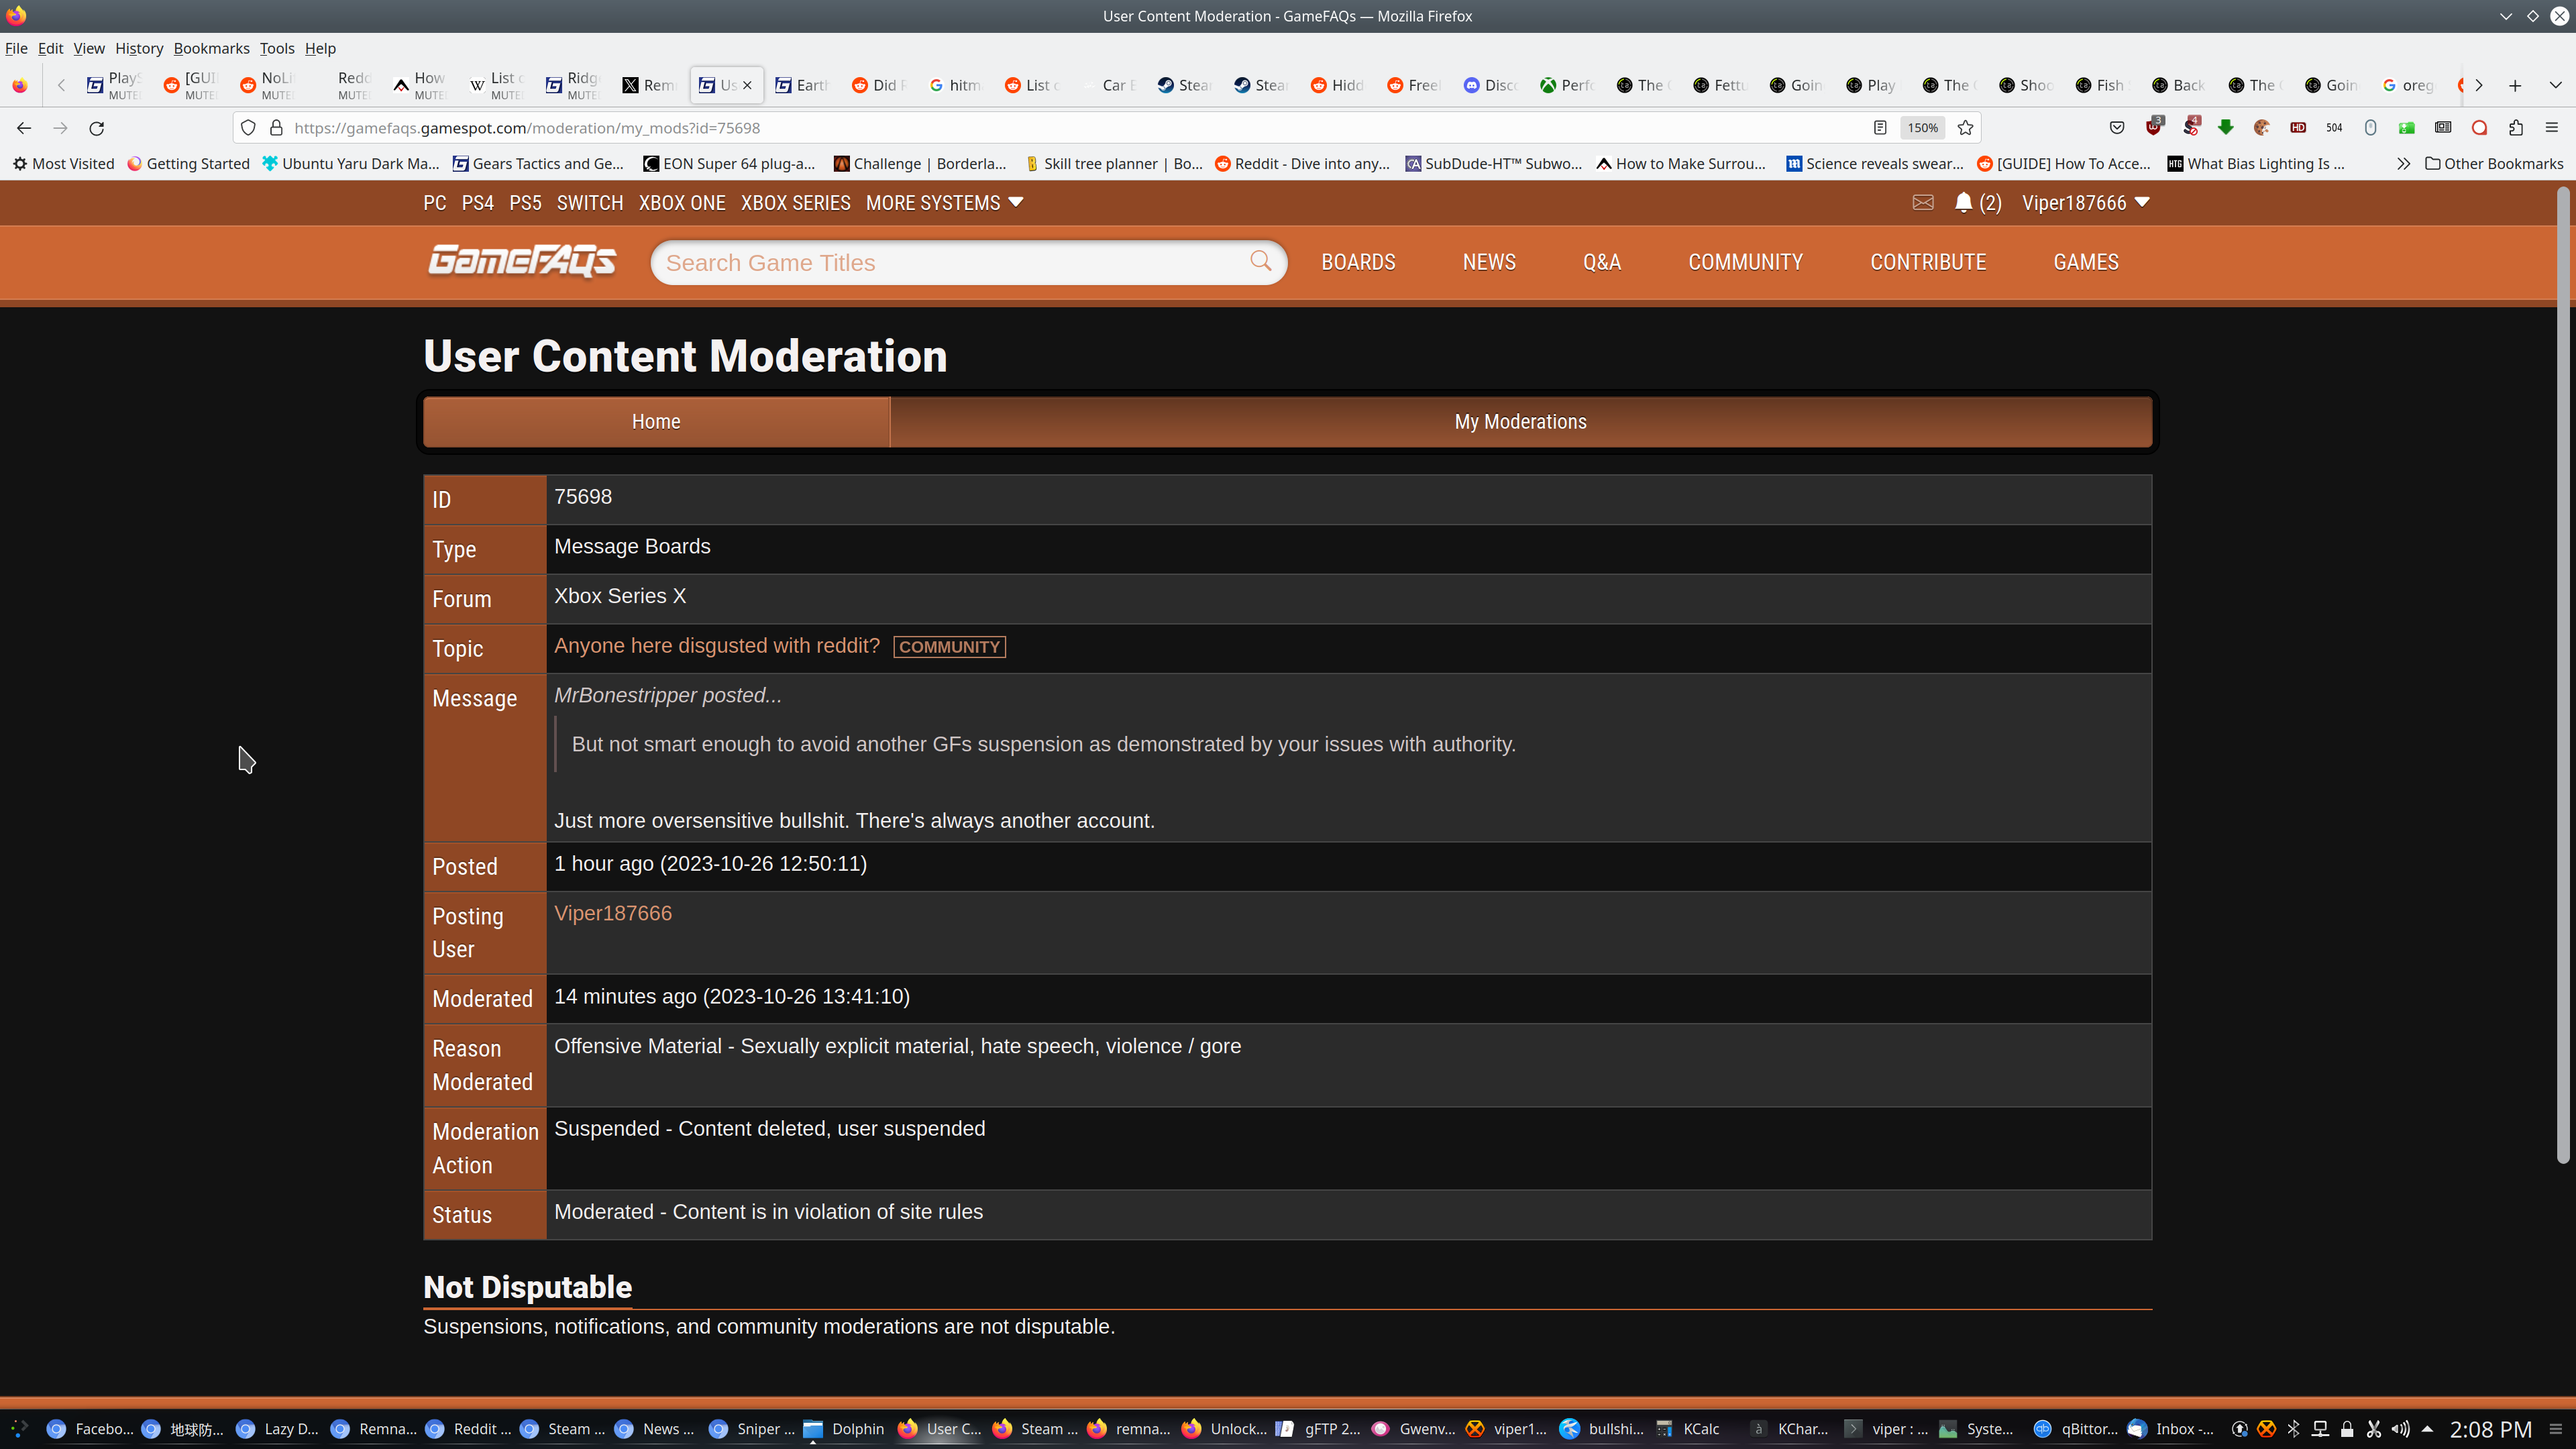The height and width of the screenshot is (1449, 2576).
Task: Toggle reader view icon in address bar
Action: 1879,128
